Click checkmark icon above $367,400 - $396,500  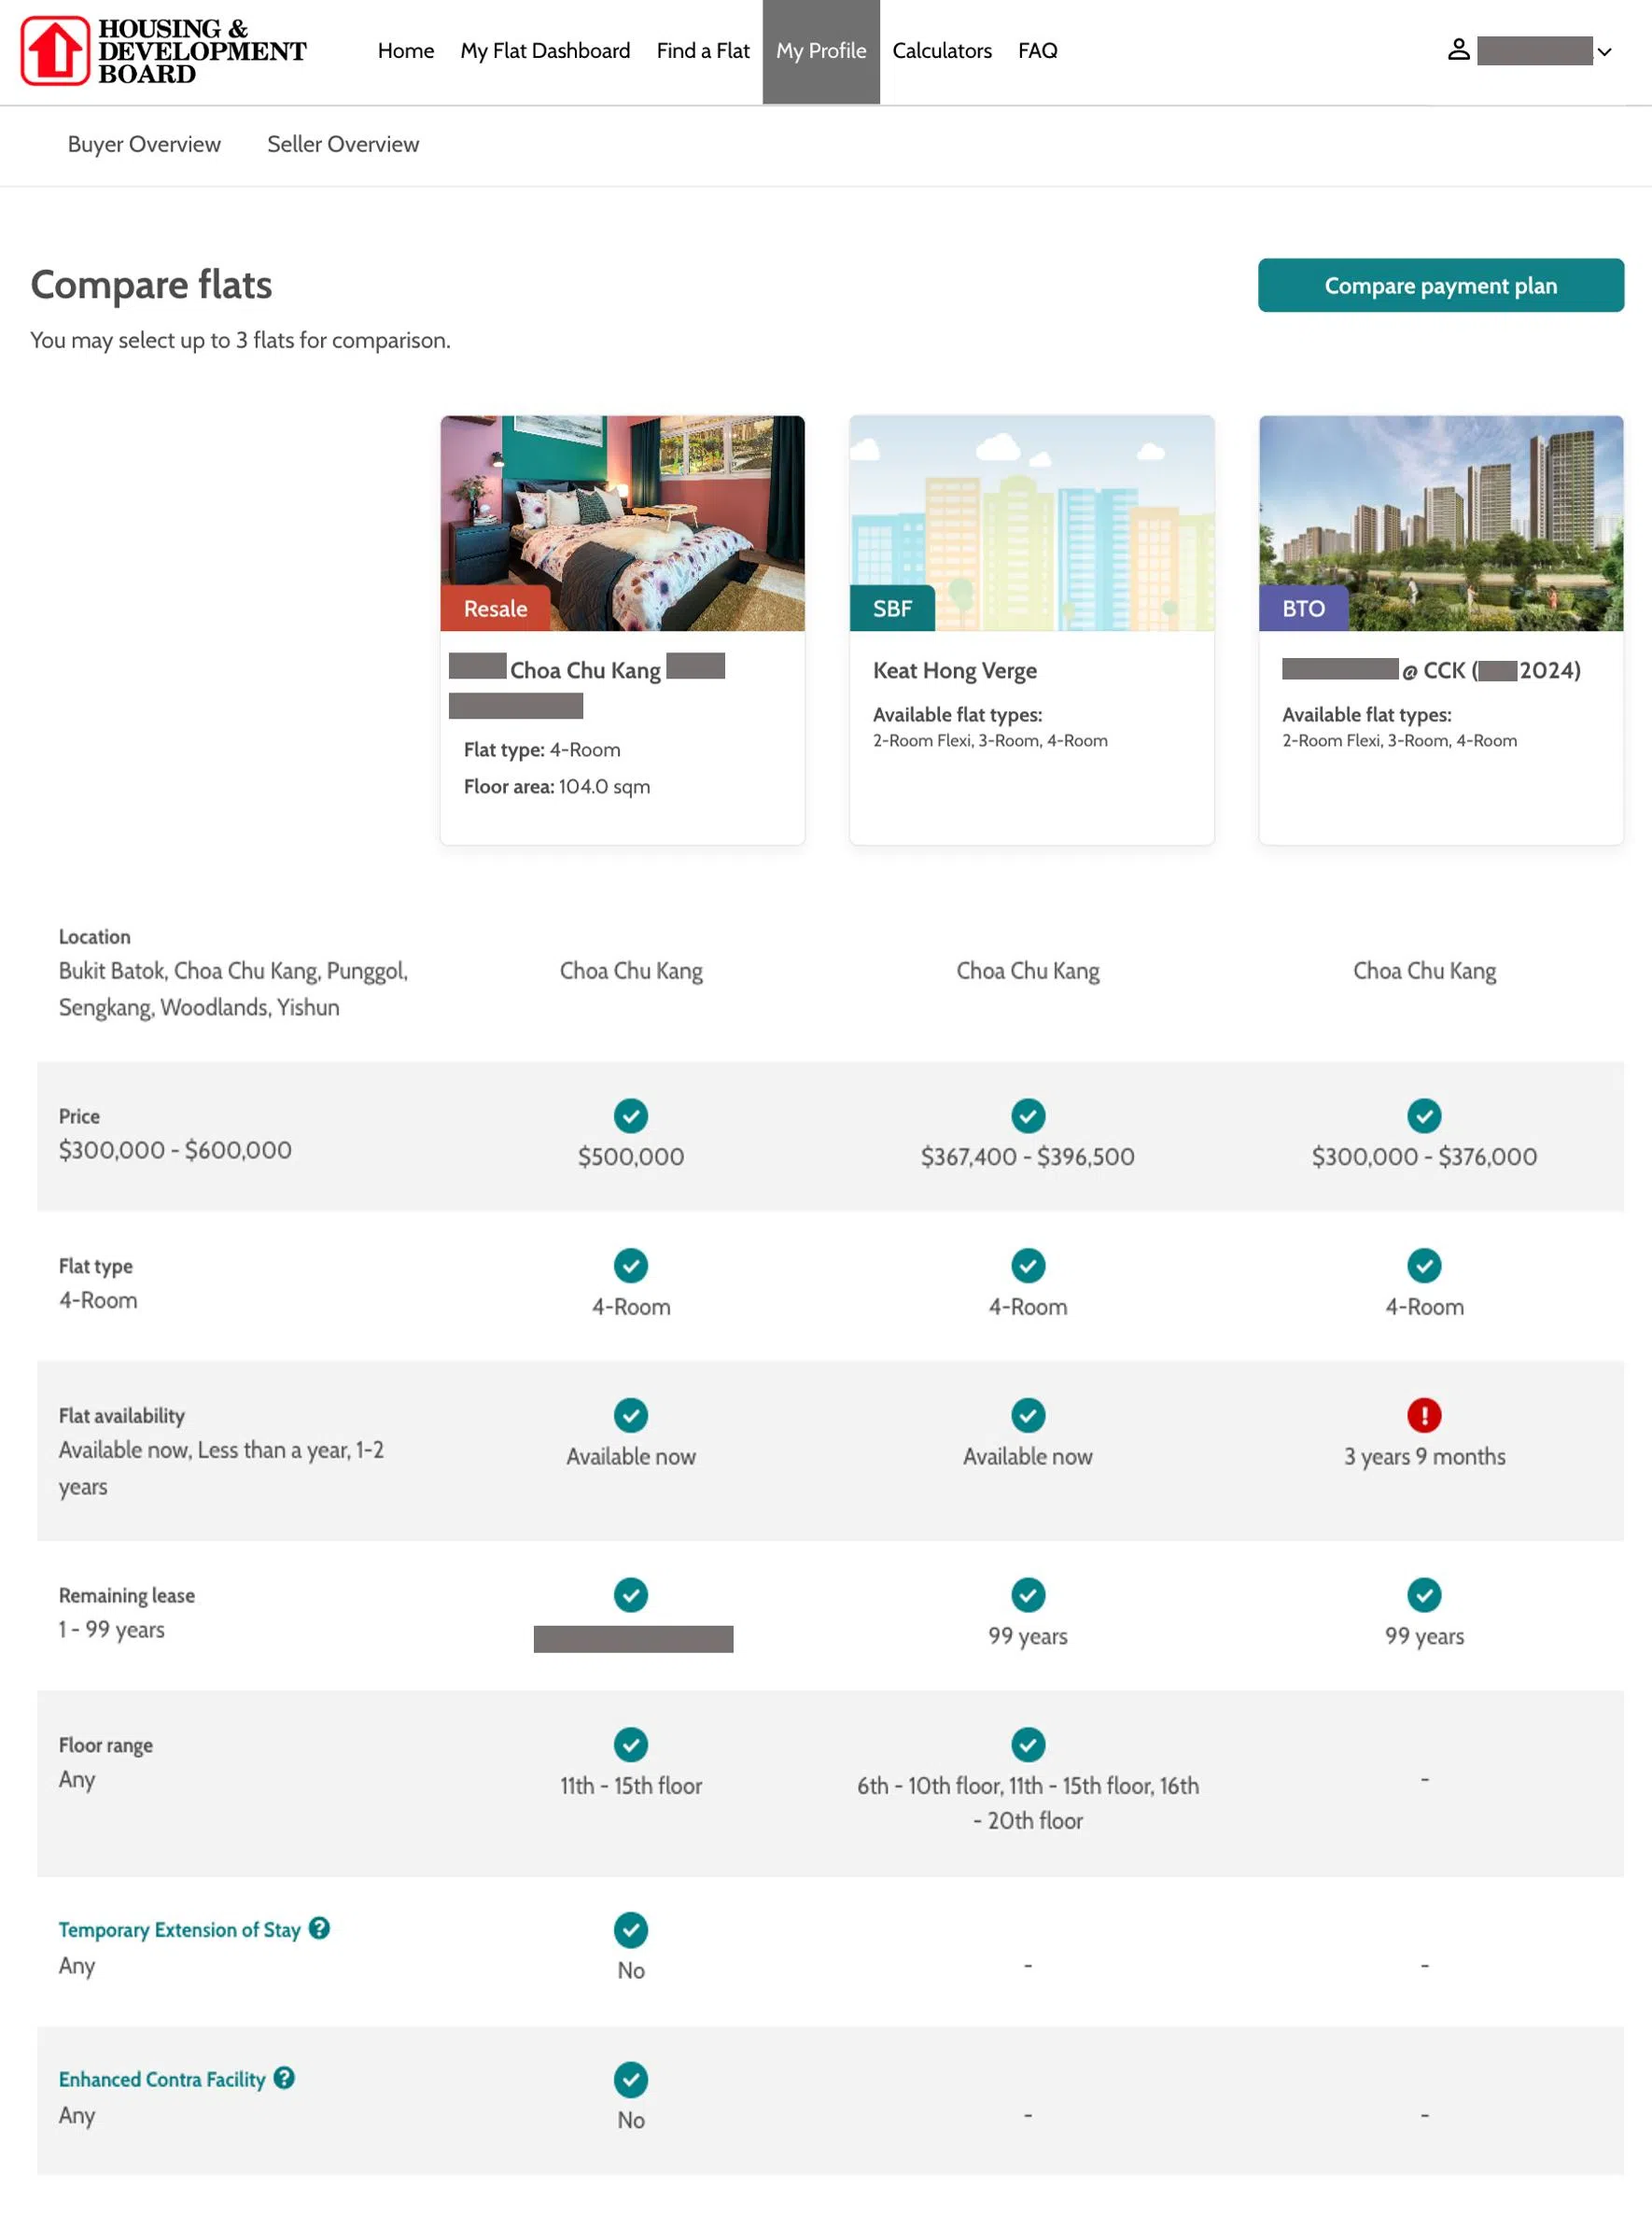(1027, 1115)
